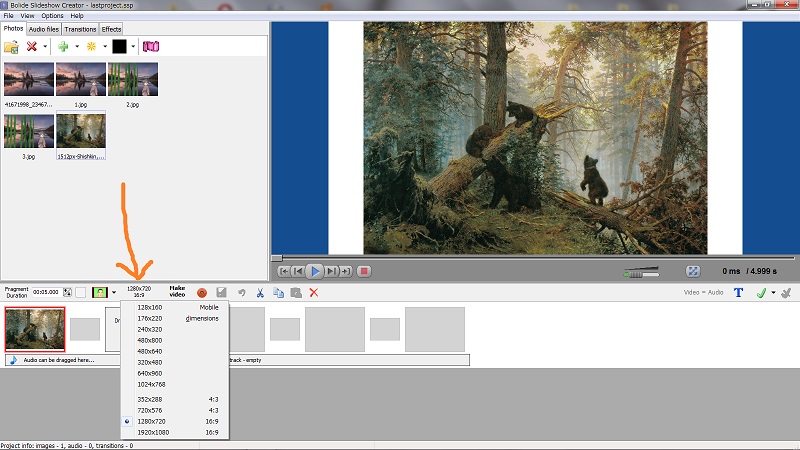Click the scissors cut icon

click(260, 292)
